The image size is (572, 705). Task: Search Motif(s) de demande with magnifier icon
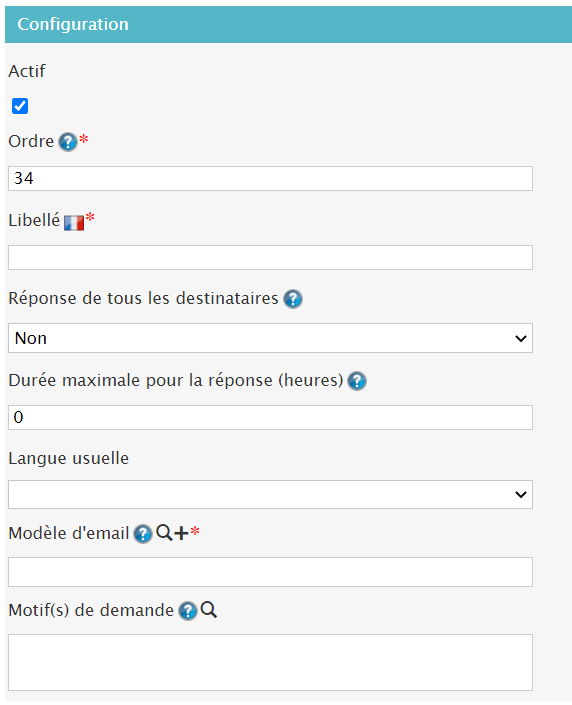point(209,610)
